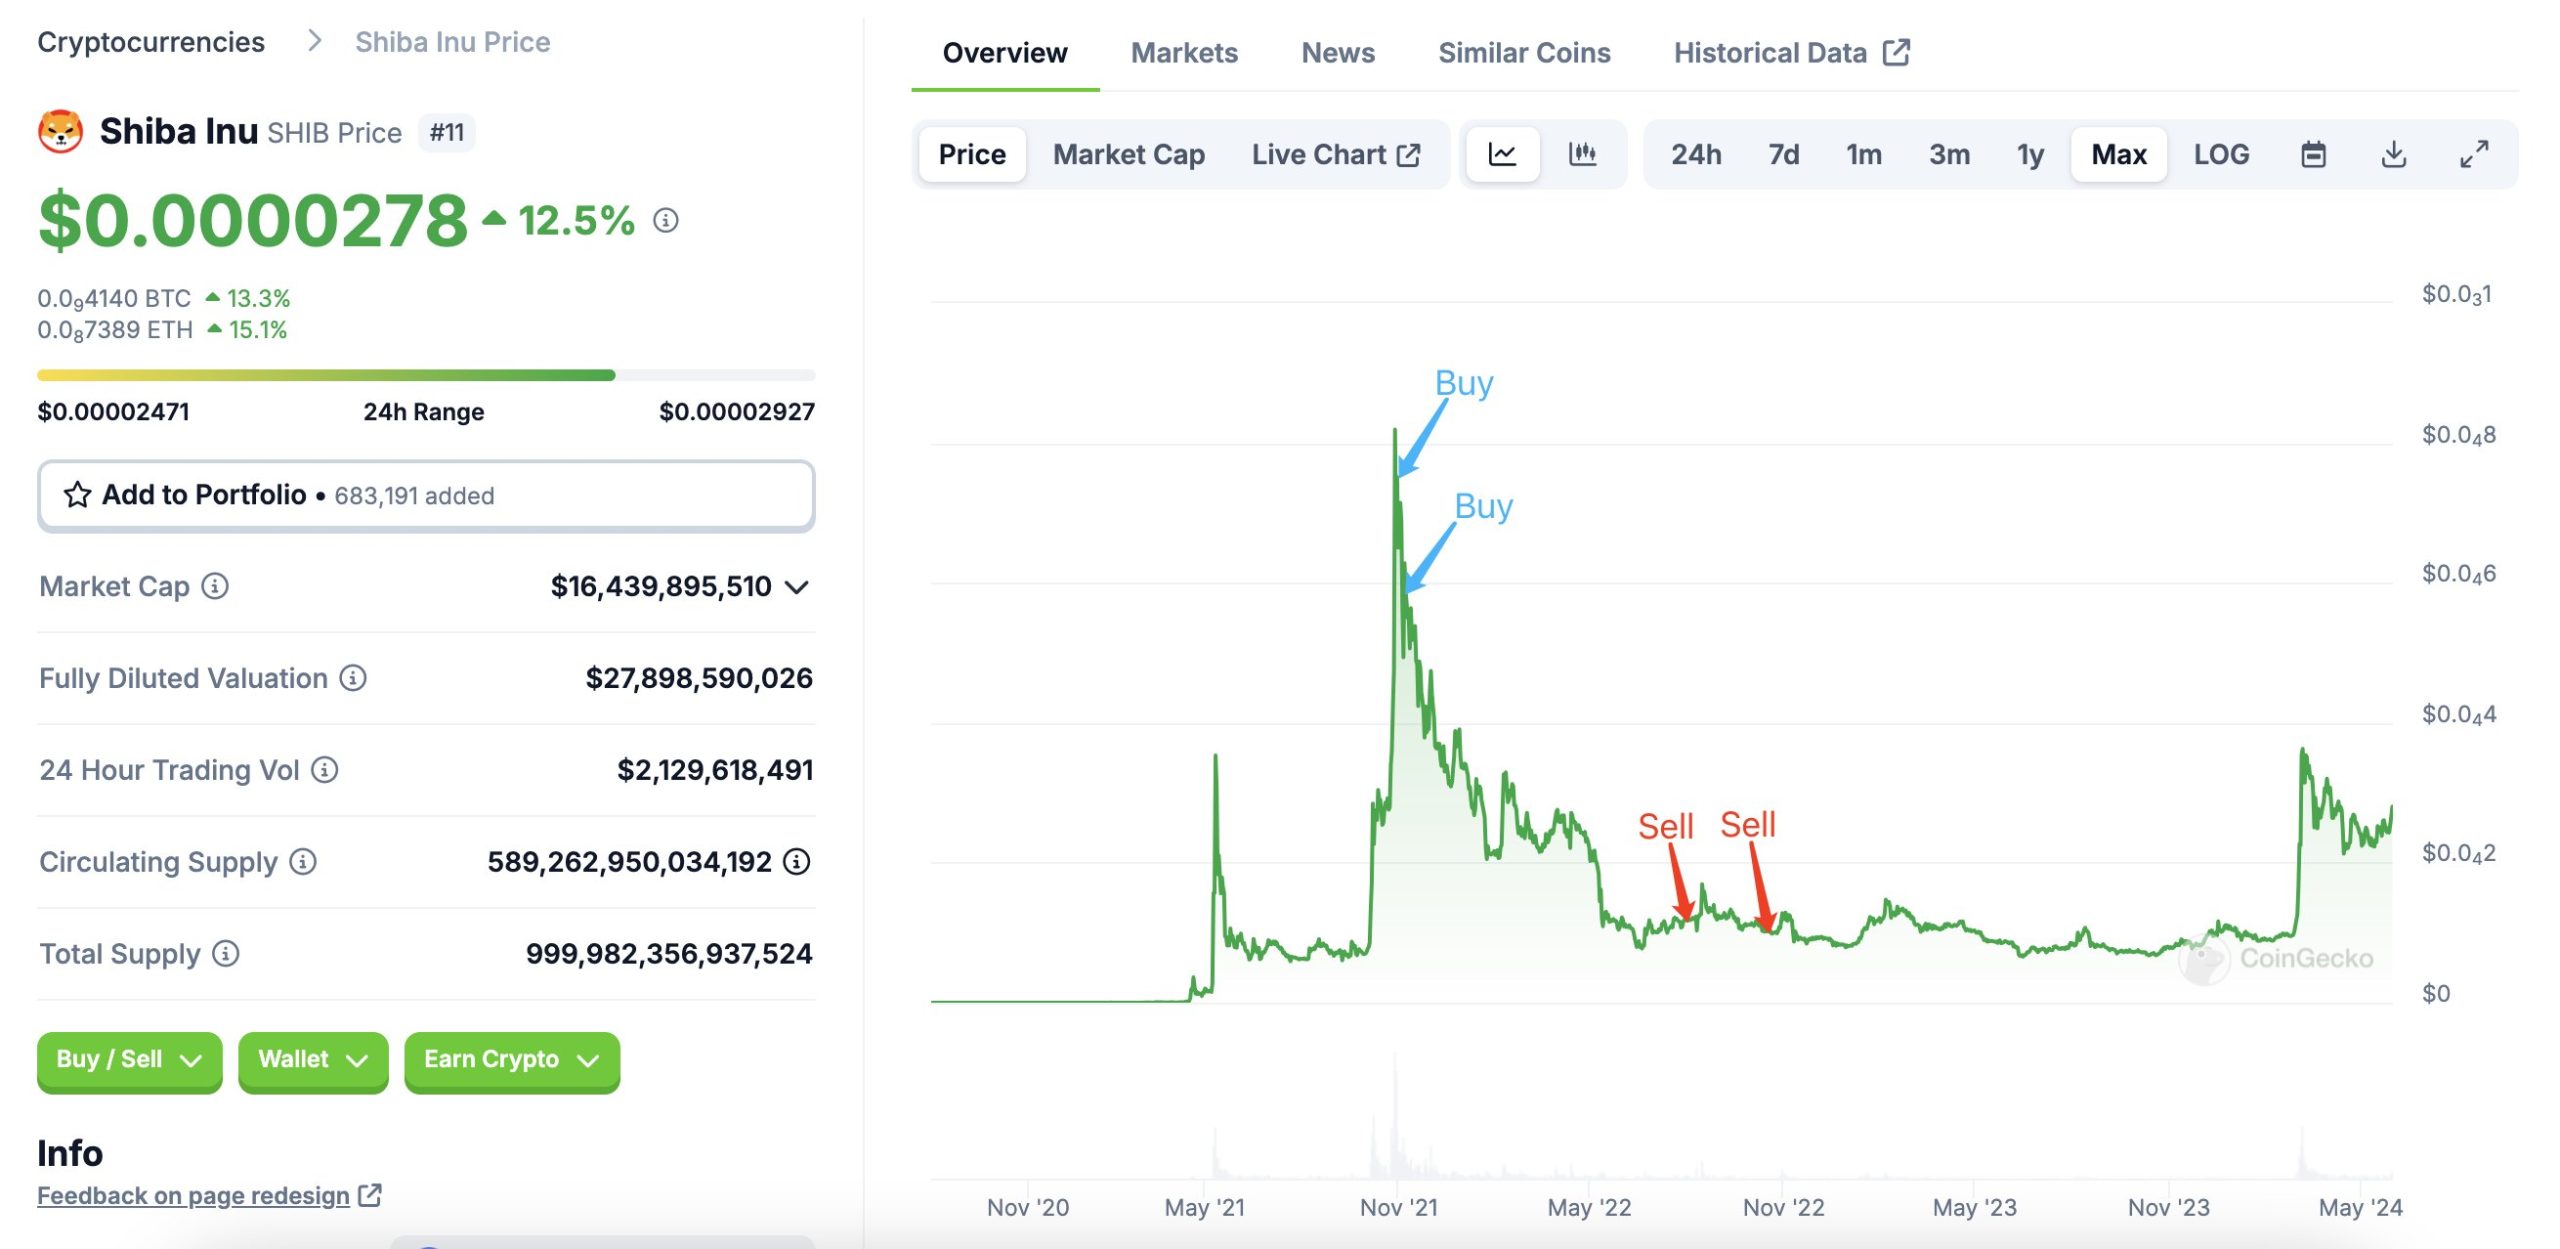2560x1249 pixels.
Task: Expand the Market Cap value chevron
Action: pos(797,587)
